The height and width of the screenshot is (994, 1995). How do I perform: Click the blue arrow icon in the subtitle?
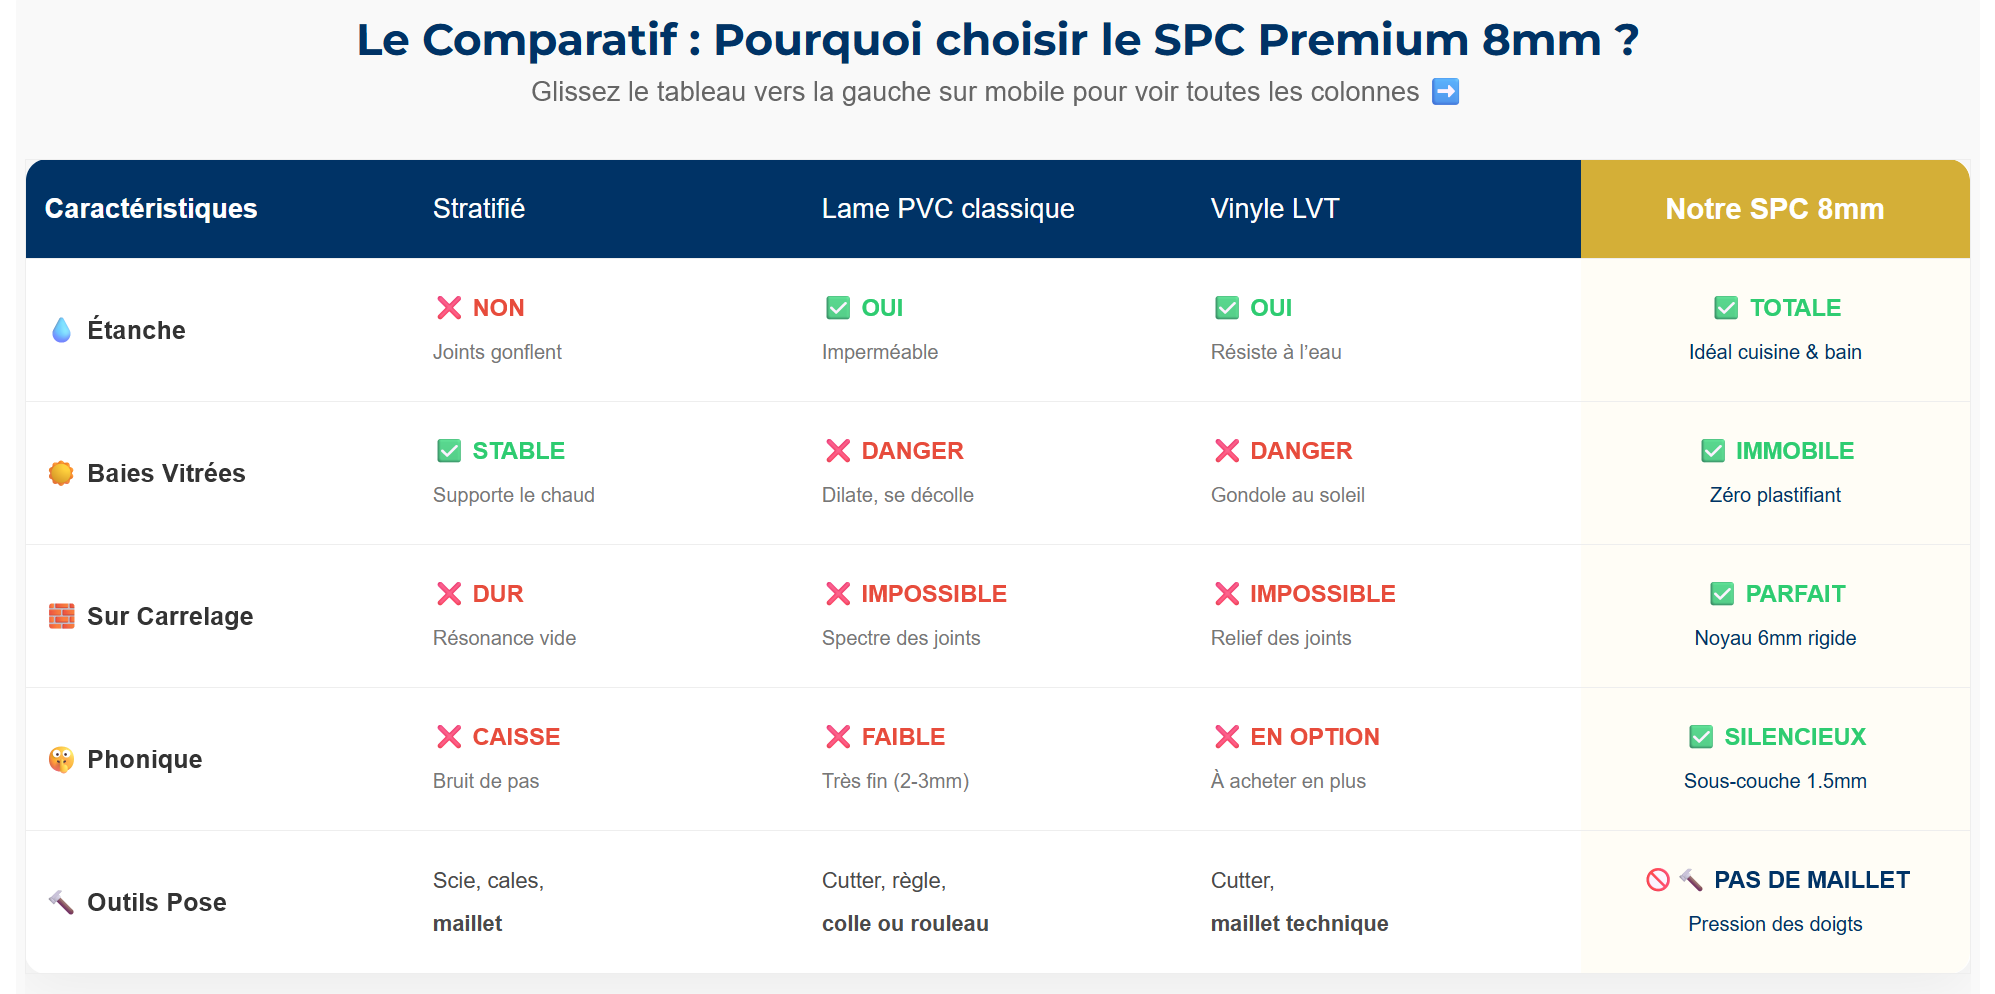pyautogui.click(x=1445, y=92)
